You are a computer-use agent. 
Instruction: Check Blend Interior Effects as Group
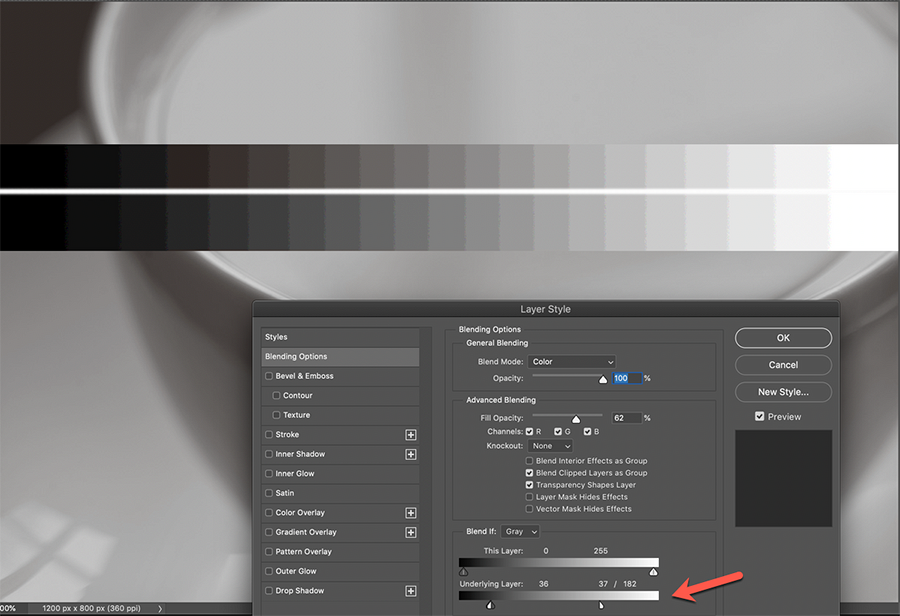pyautogui.click(x=529, y=461)
